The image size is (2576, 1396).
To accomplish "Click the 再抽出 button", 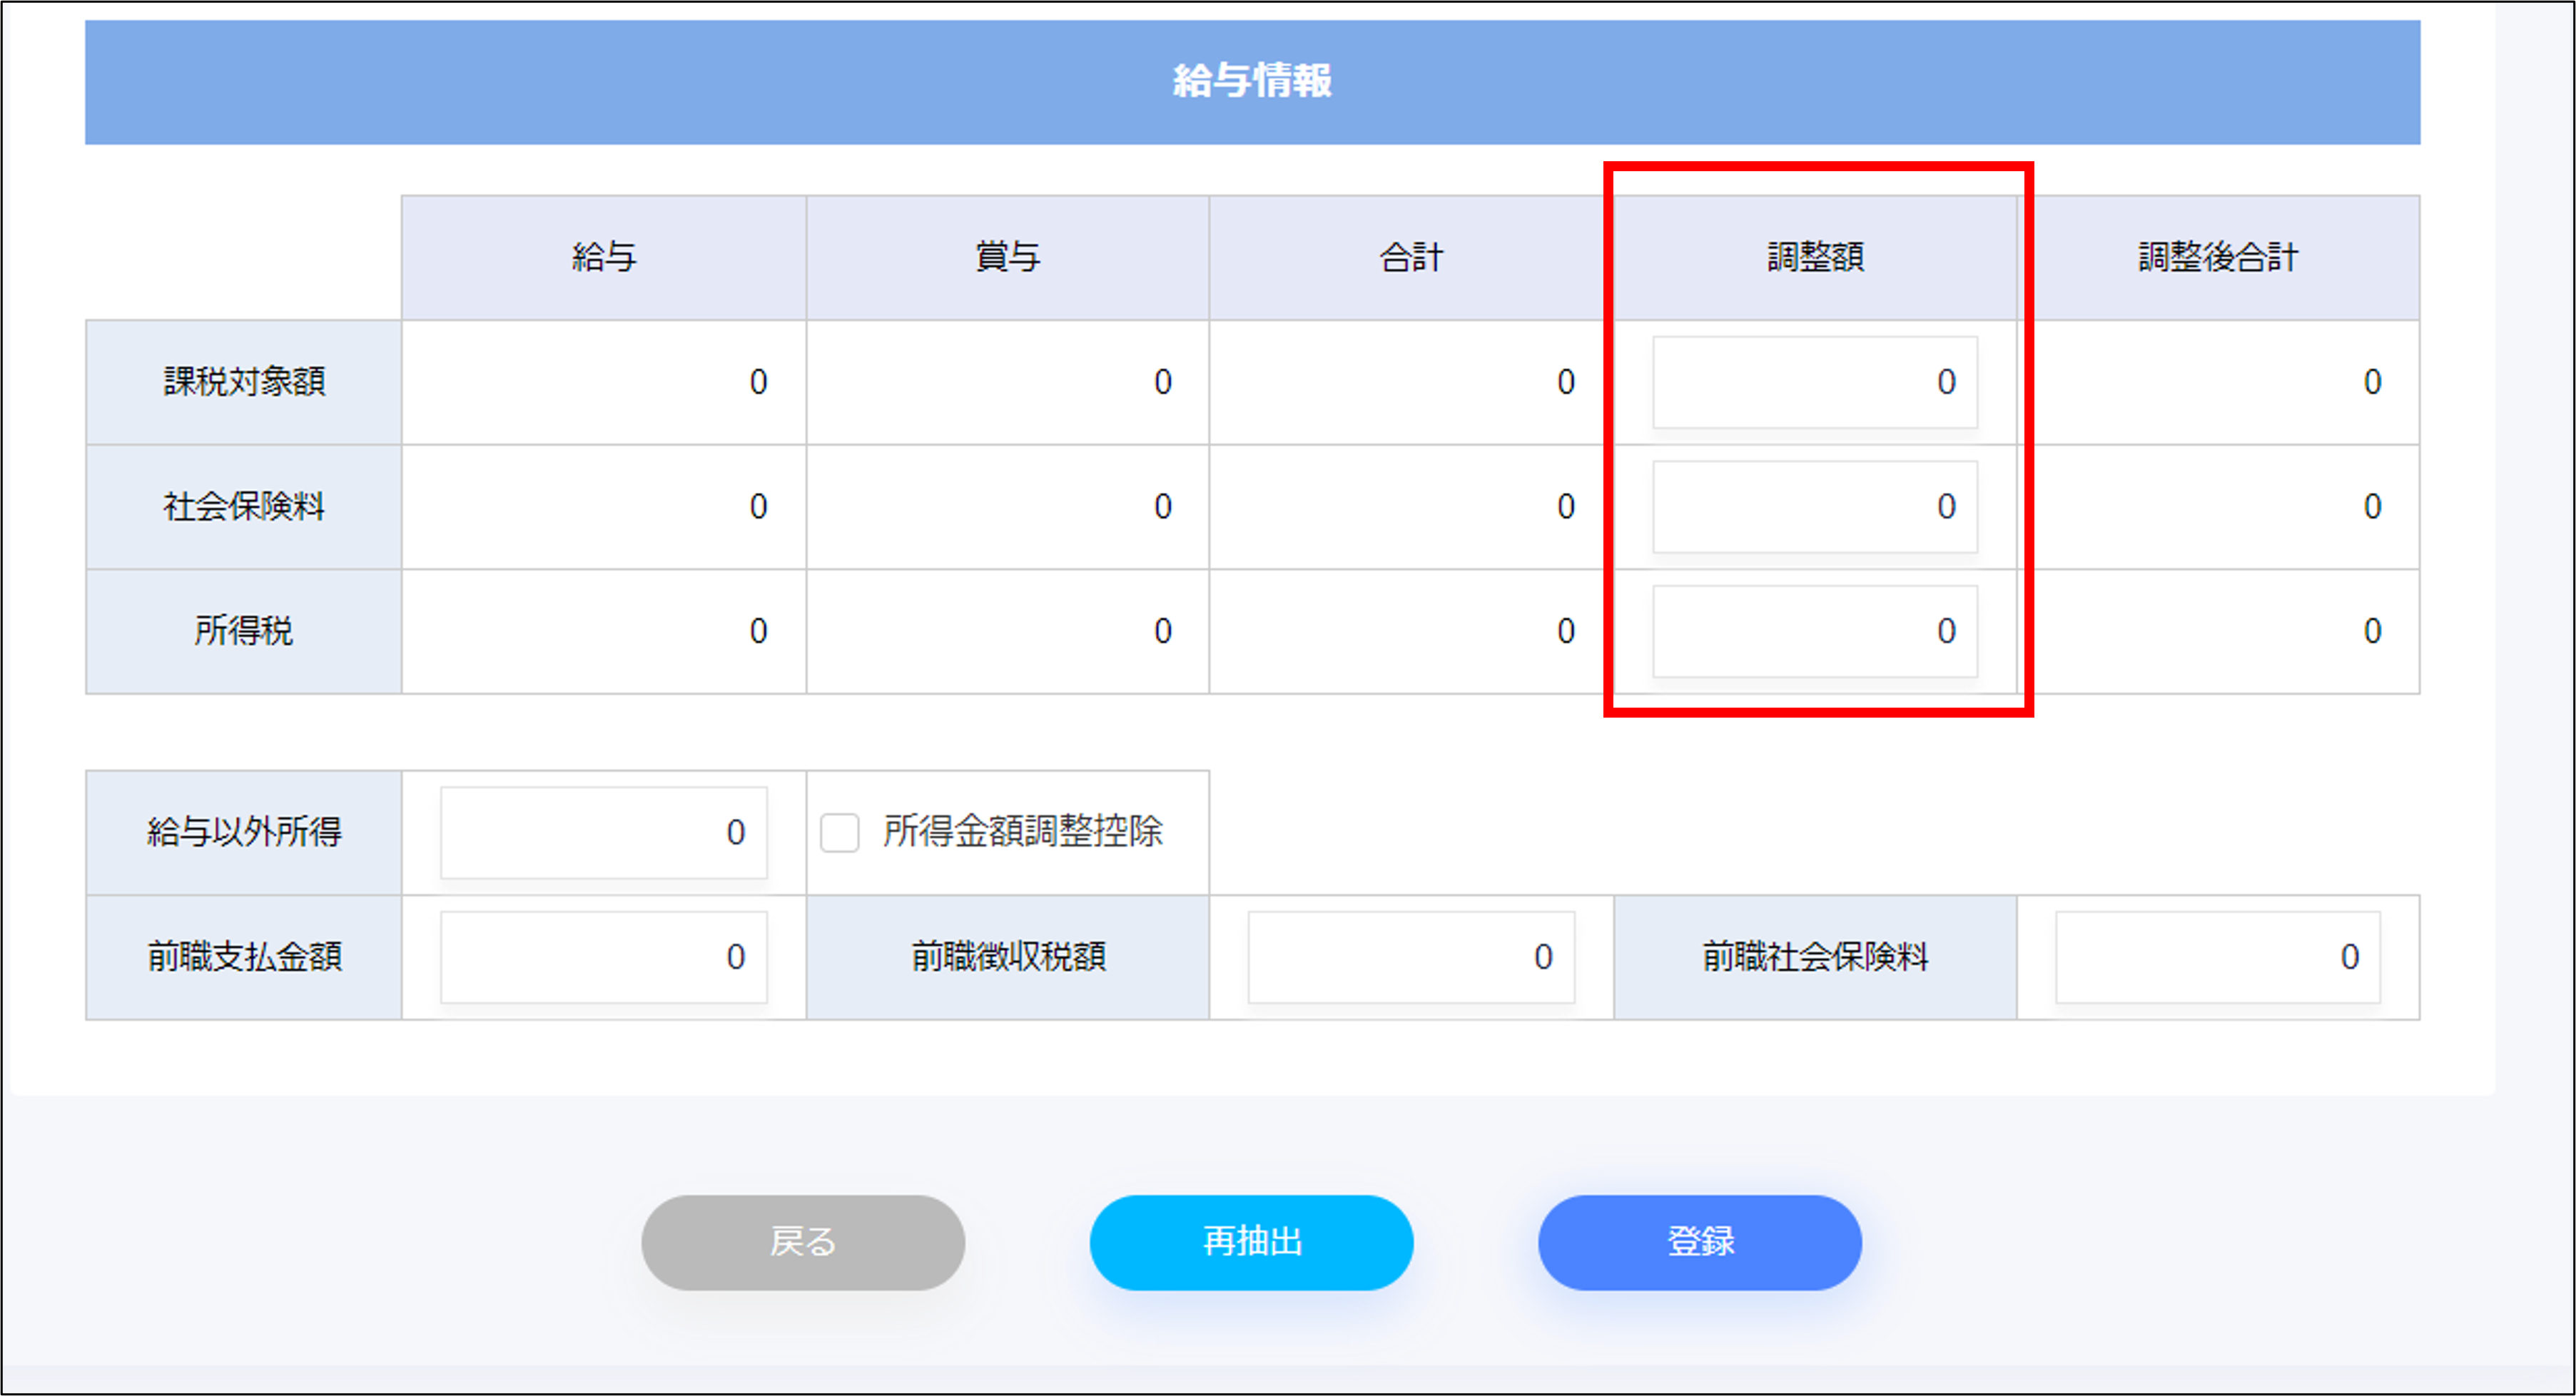I will 1251,1242.
